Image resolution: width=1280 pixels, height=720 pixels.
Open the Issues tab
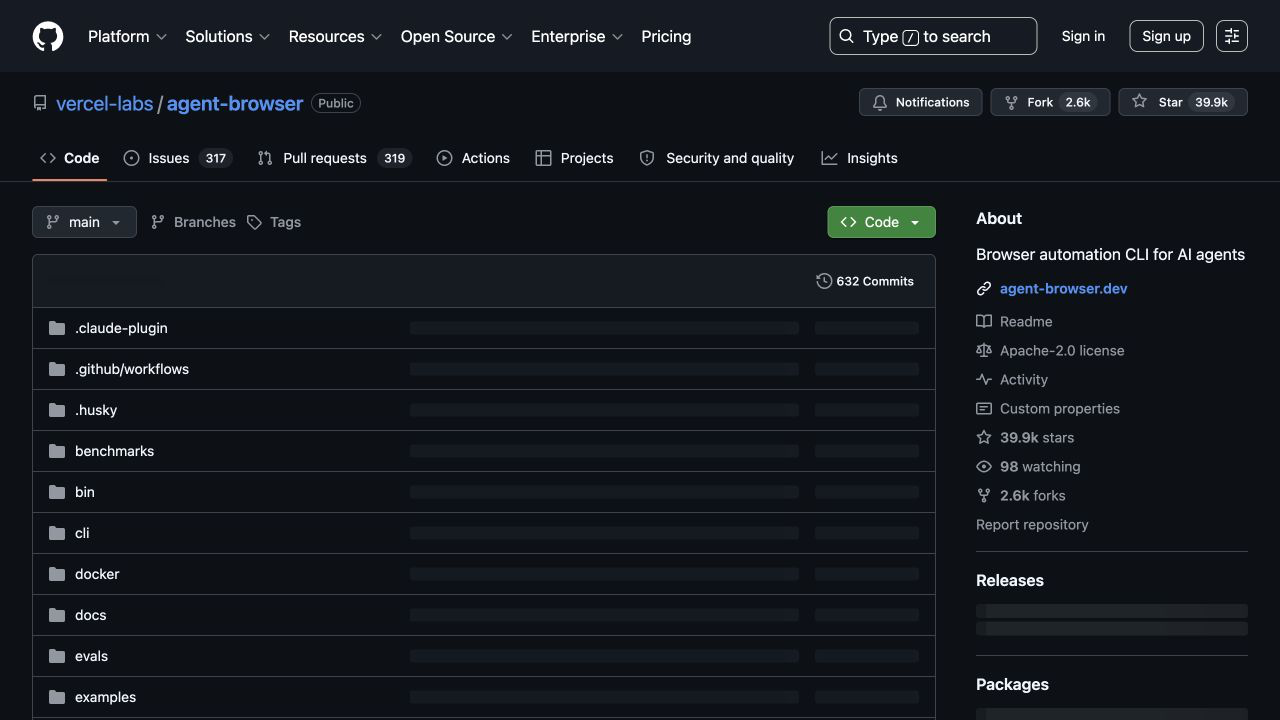[177, 158]
